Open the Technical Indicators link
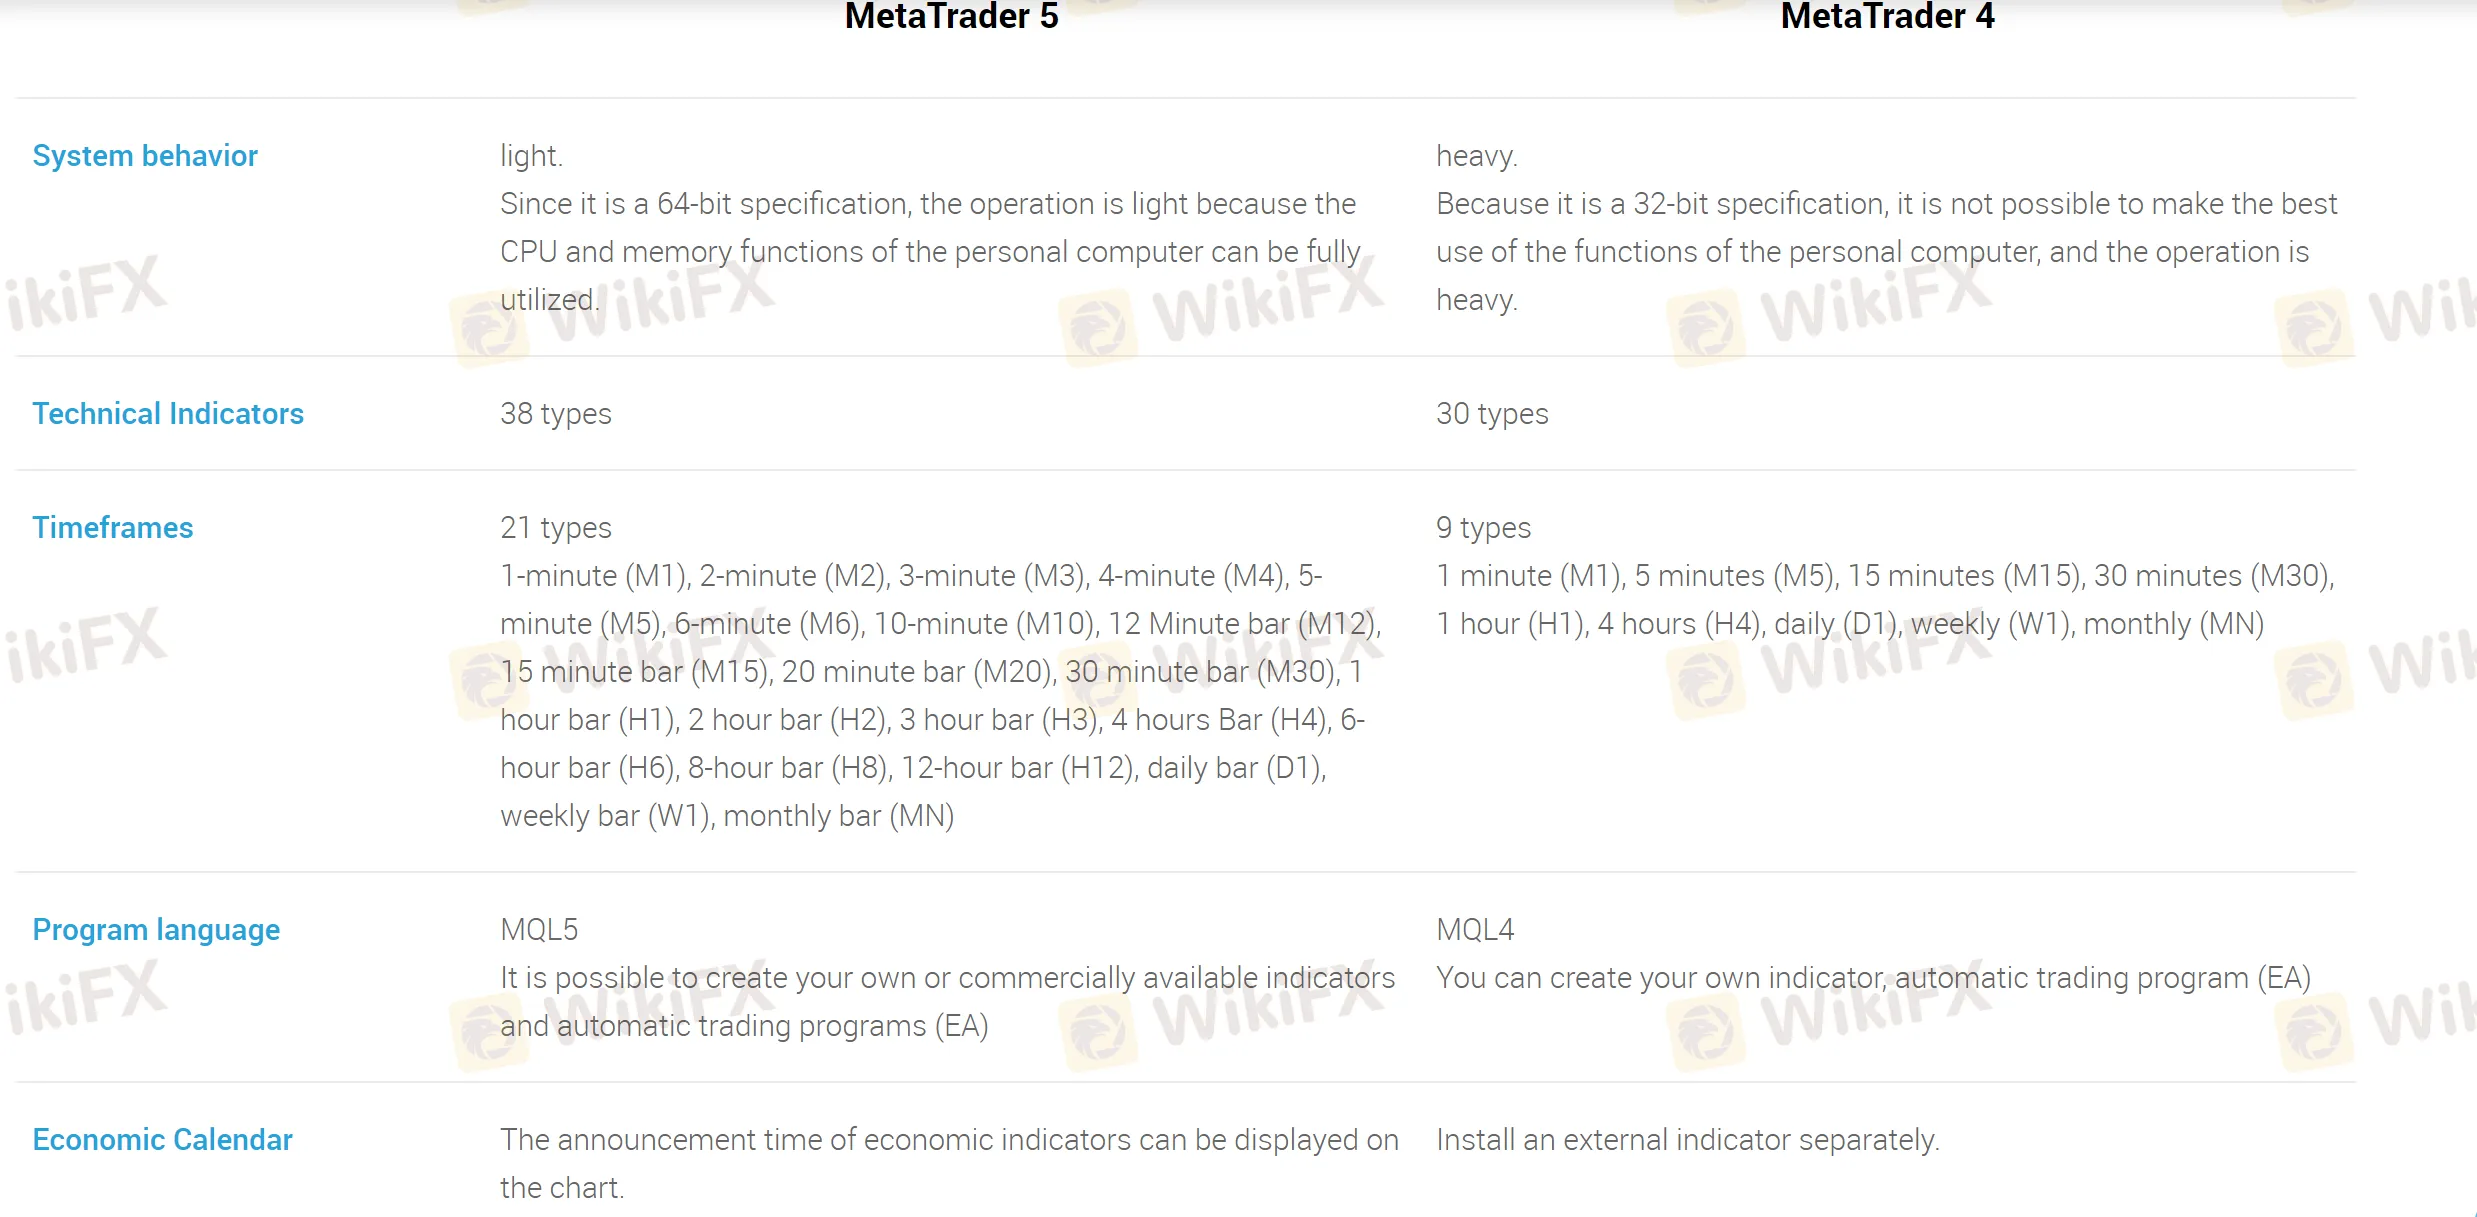The image size is (2477, 1217). [168, 413]
